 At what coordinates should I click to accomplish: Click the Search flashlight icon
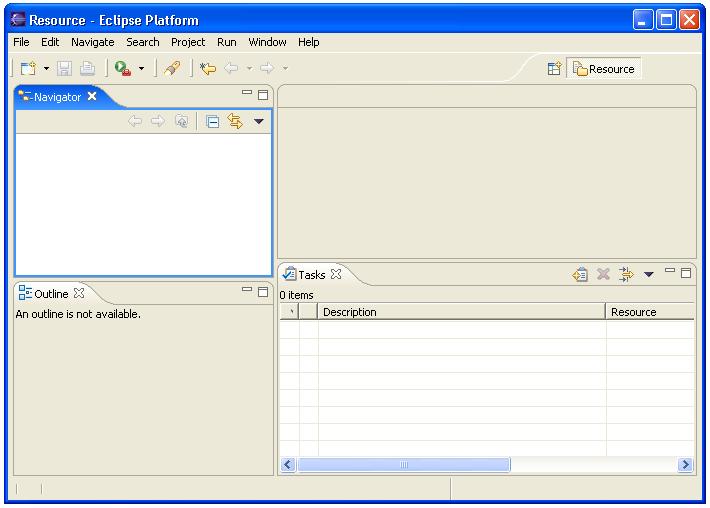coord(172,68)
